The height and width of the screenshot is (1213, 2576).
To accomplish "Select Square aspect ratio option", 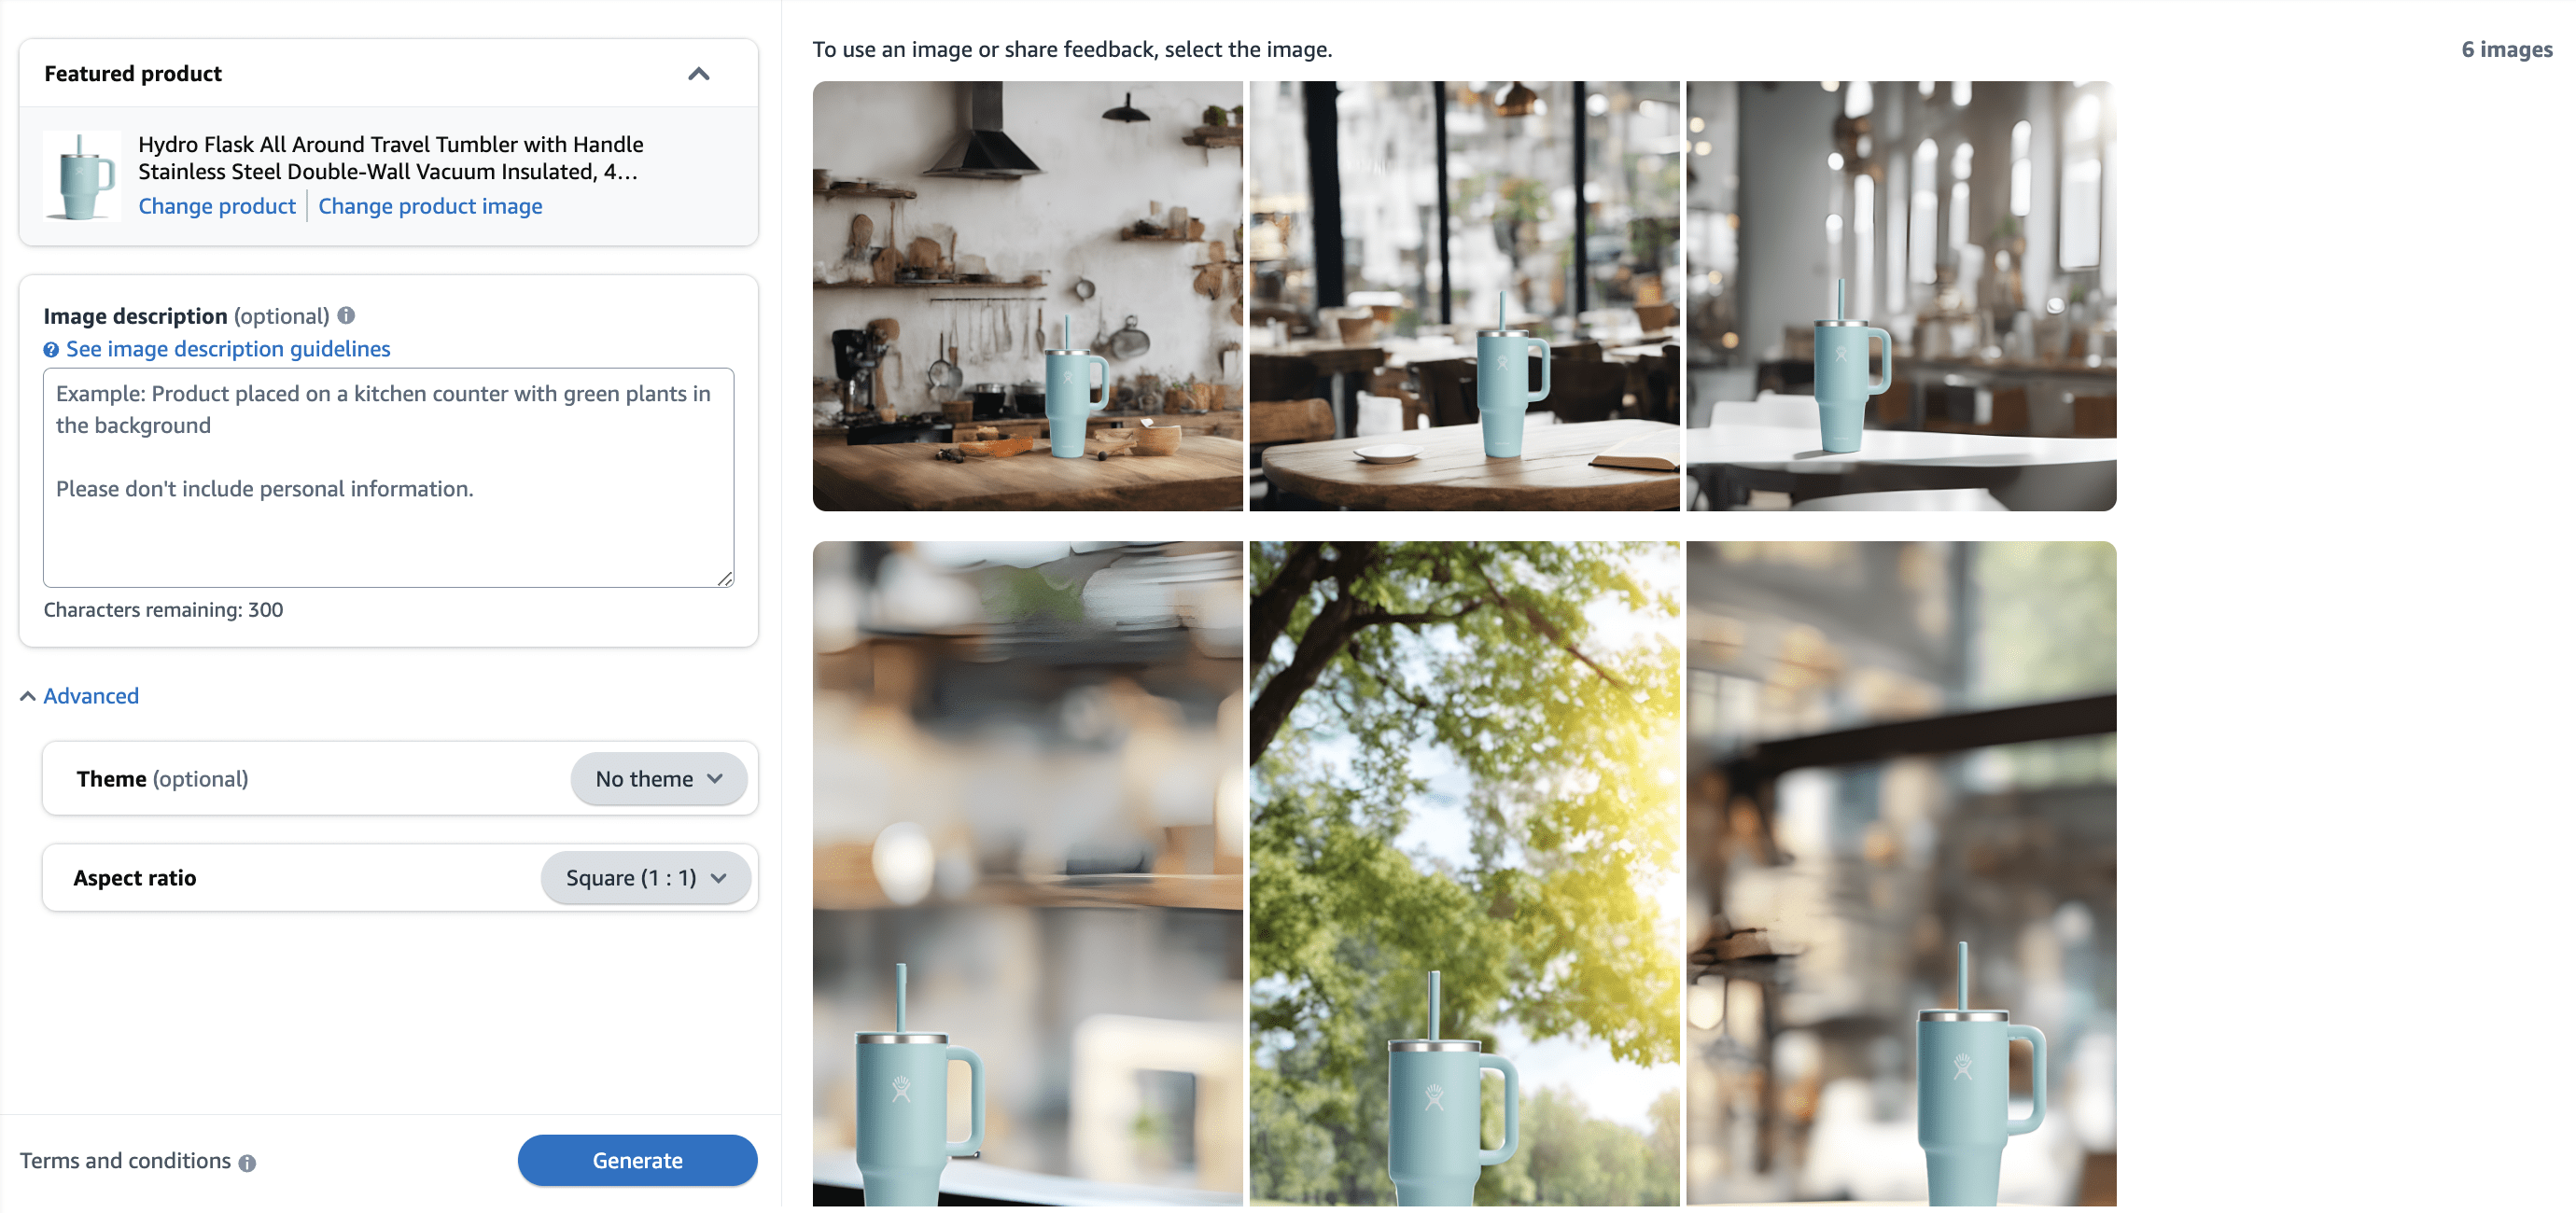I will tap(642, 876).
